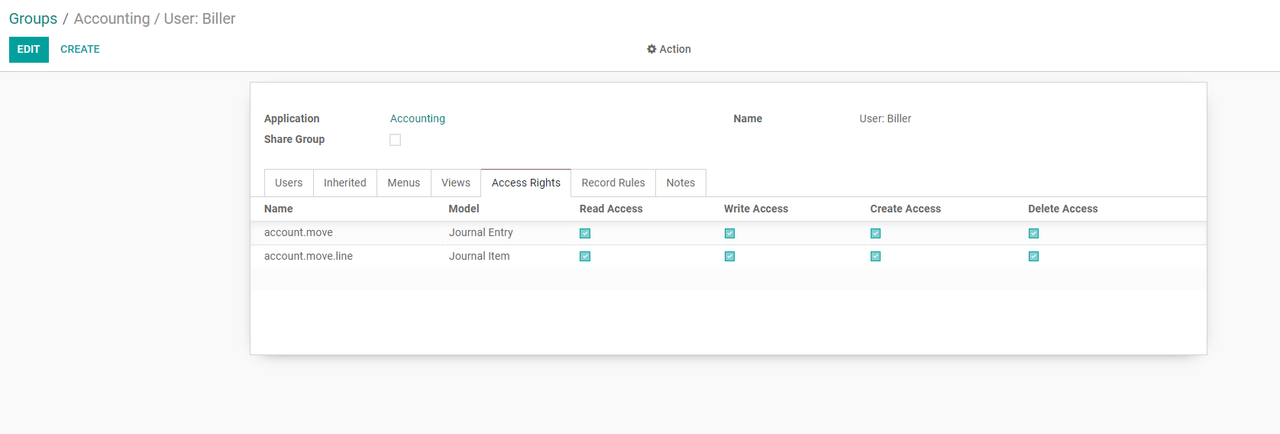Switch to the Record Rules tab

[x=613, y=183]
